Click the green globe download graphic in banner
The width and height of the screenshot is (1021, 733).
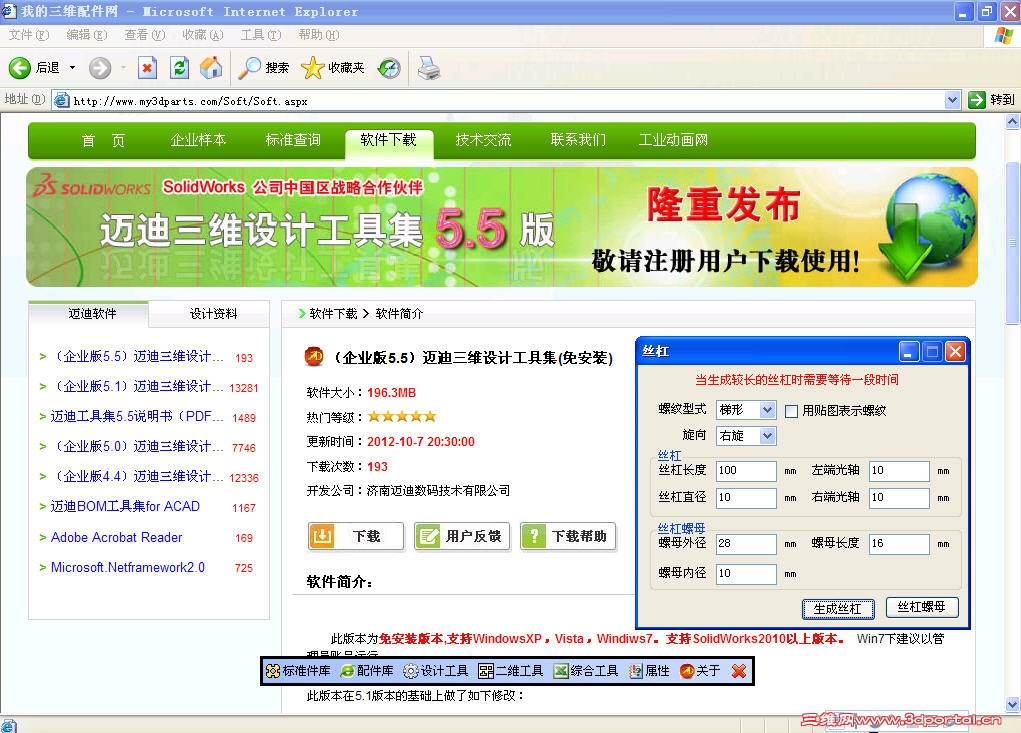point(927,227)
